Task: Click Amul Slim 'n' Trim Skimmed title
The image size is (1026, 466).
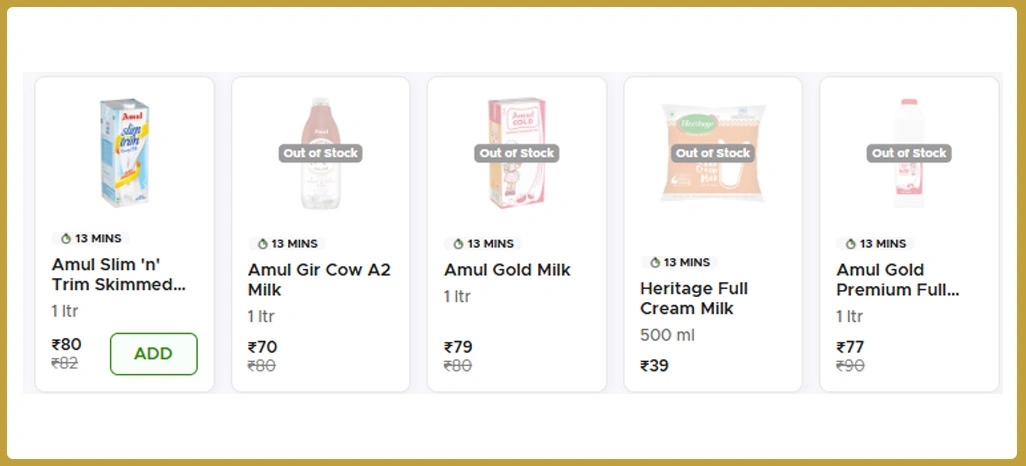Action: click(119, 274)
